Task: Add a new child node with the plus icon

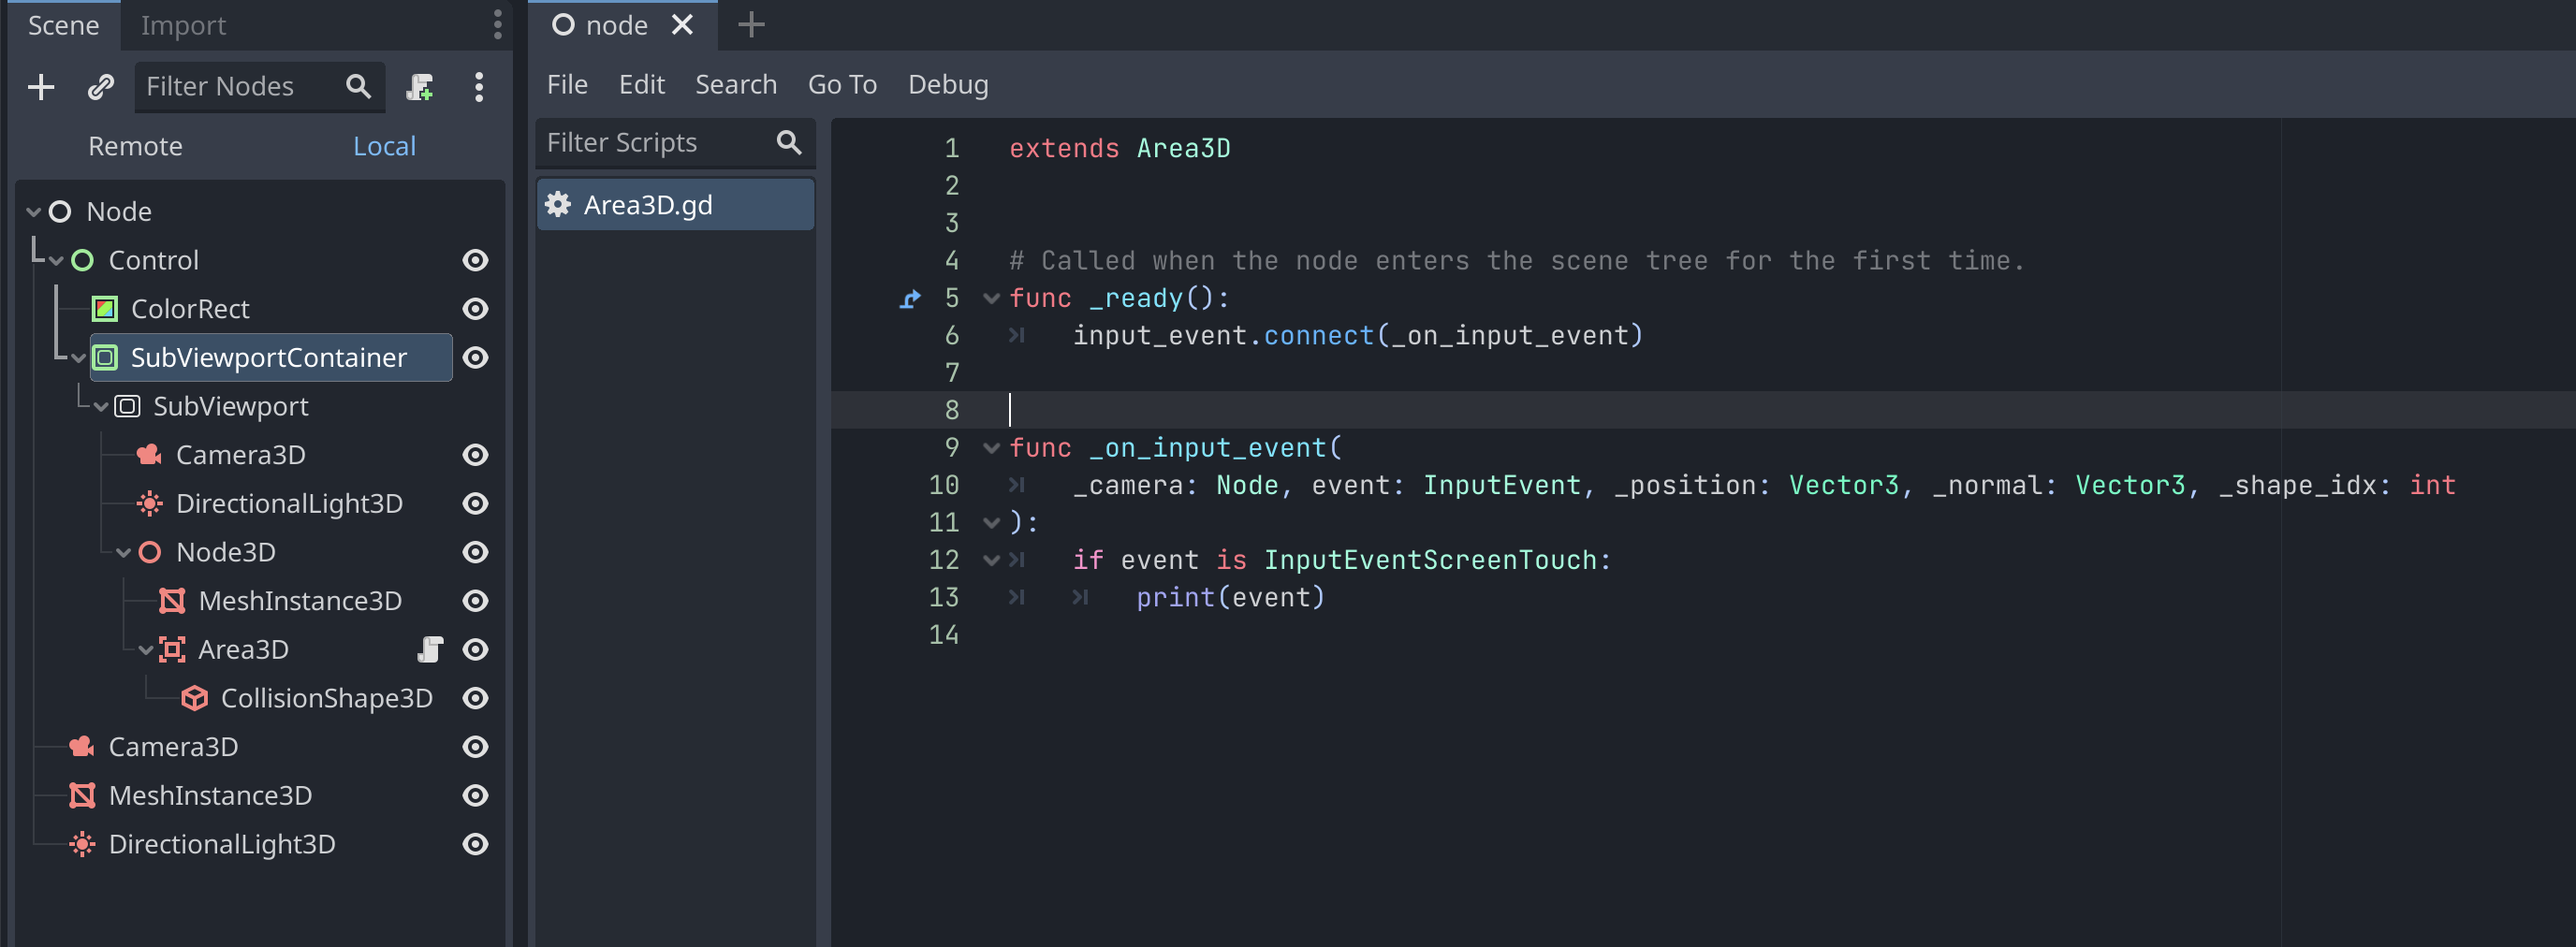Action: 41,87
